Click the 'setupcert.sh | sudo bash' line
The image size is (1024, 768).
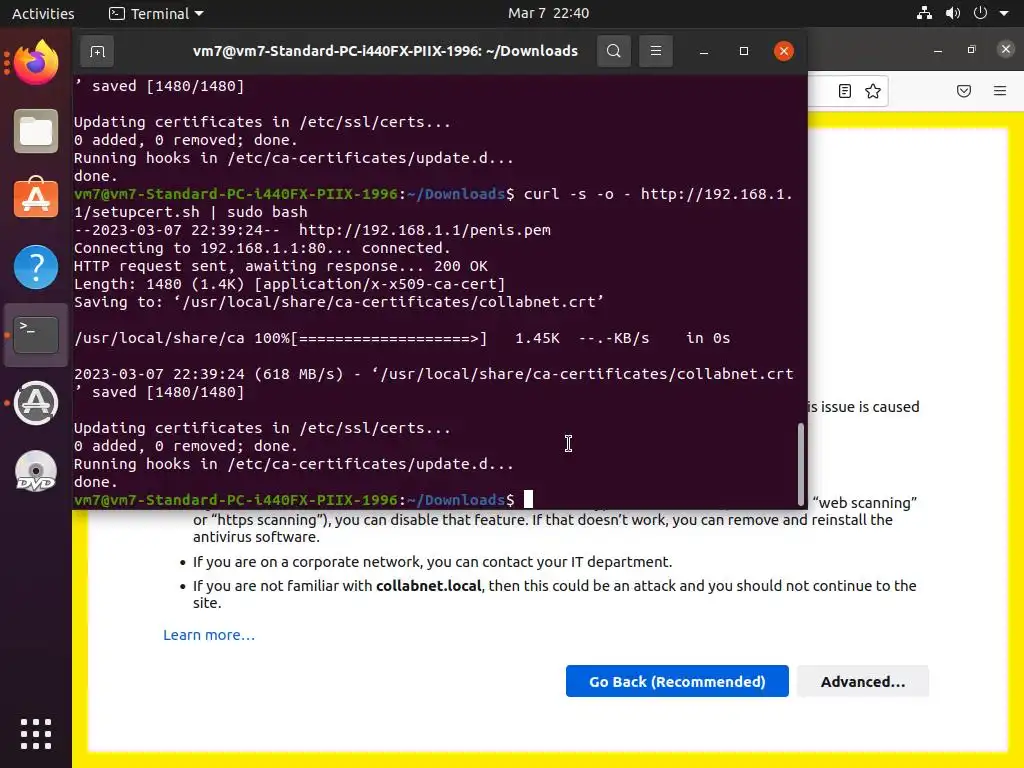(x=191, y=212)
